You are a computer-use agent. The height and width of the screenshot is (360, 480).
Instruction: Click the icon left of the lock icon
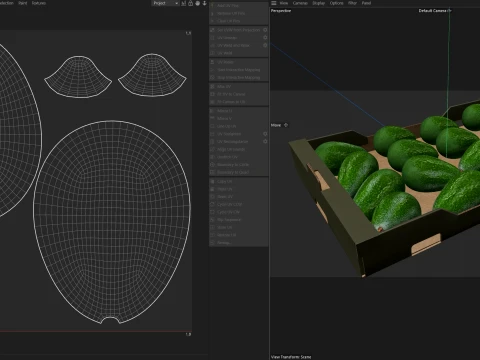pyautogui.click(x=184, y=3)
